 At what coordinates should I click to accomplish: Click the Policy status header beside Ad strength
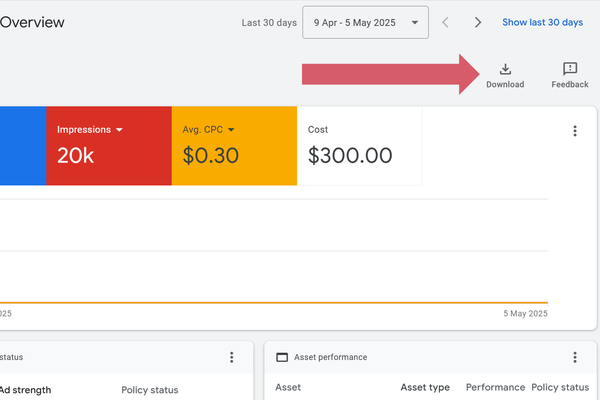pos(150,390)
